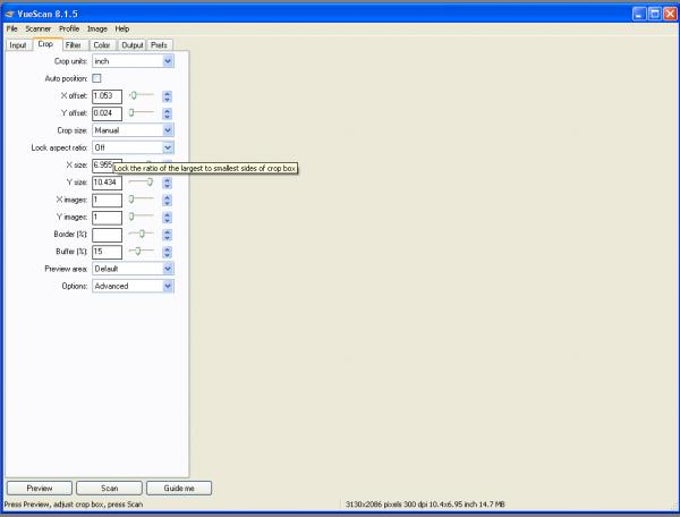The height and width of the screenshot is (517, 680).
Task: Close the VueScan window
Action: [x=670, y=14]
